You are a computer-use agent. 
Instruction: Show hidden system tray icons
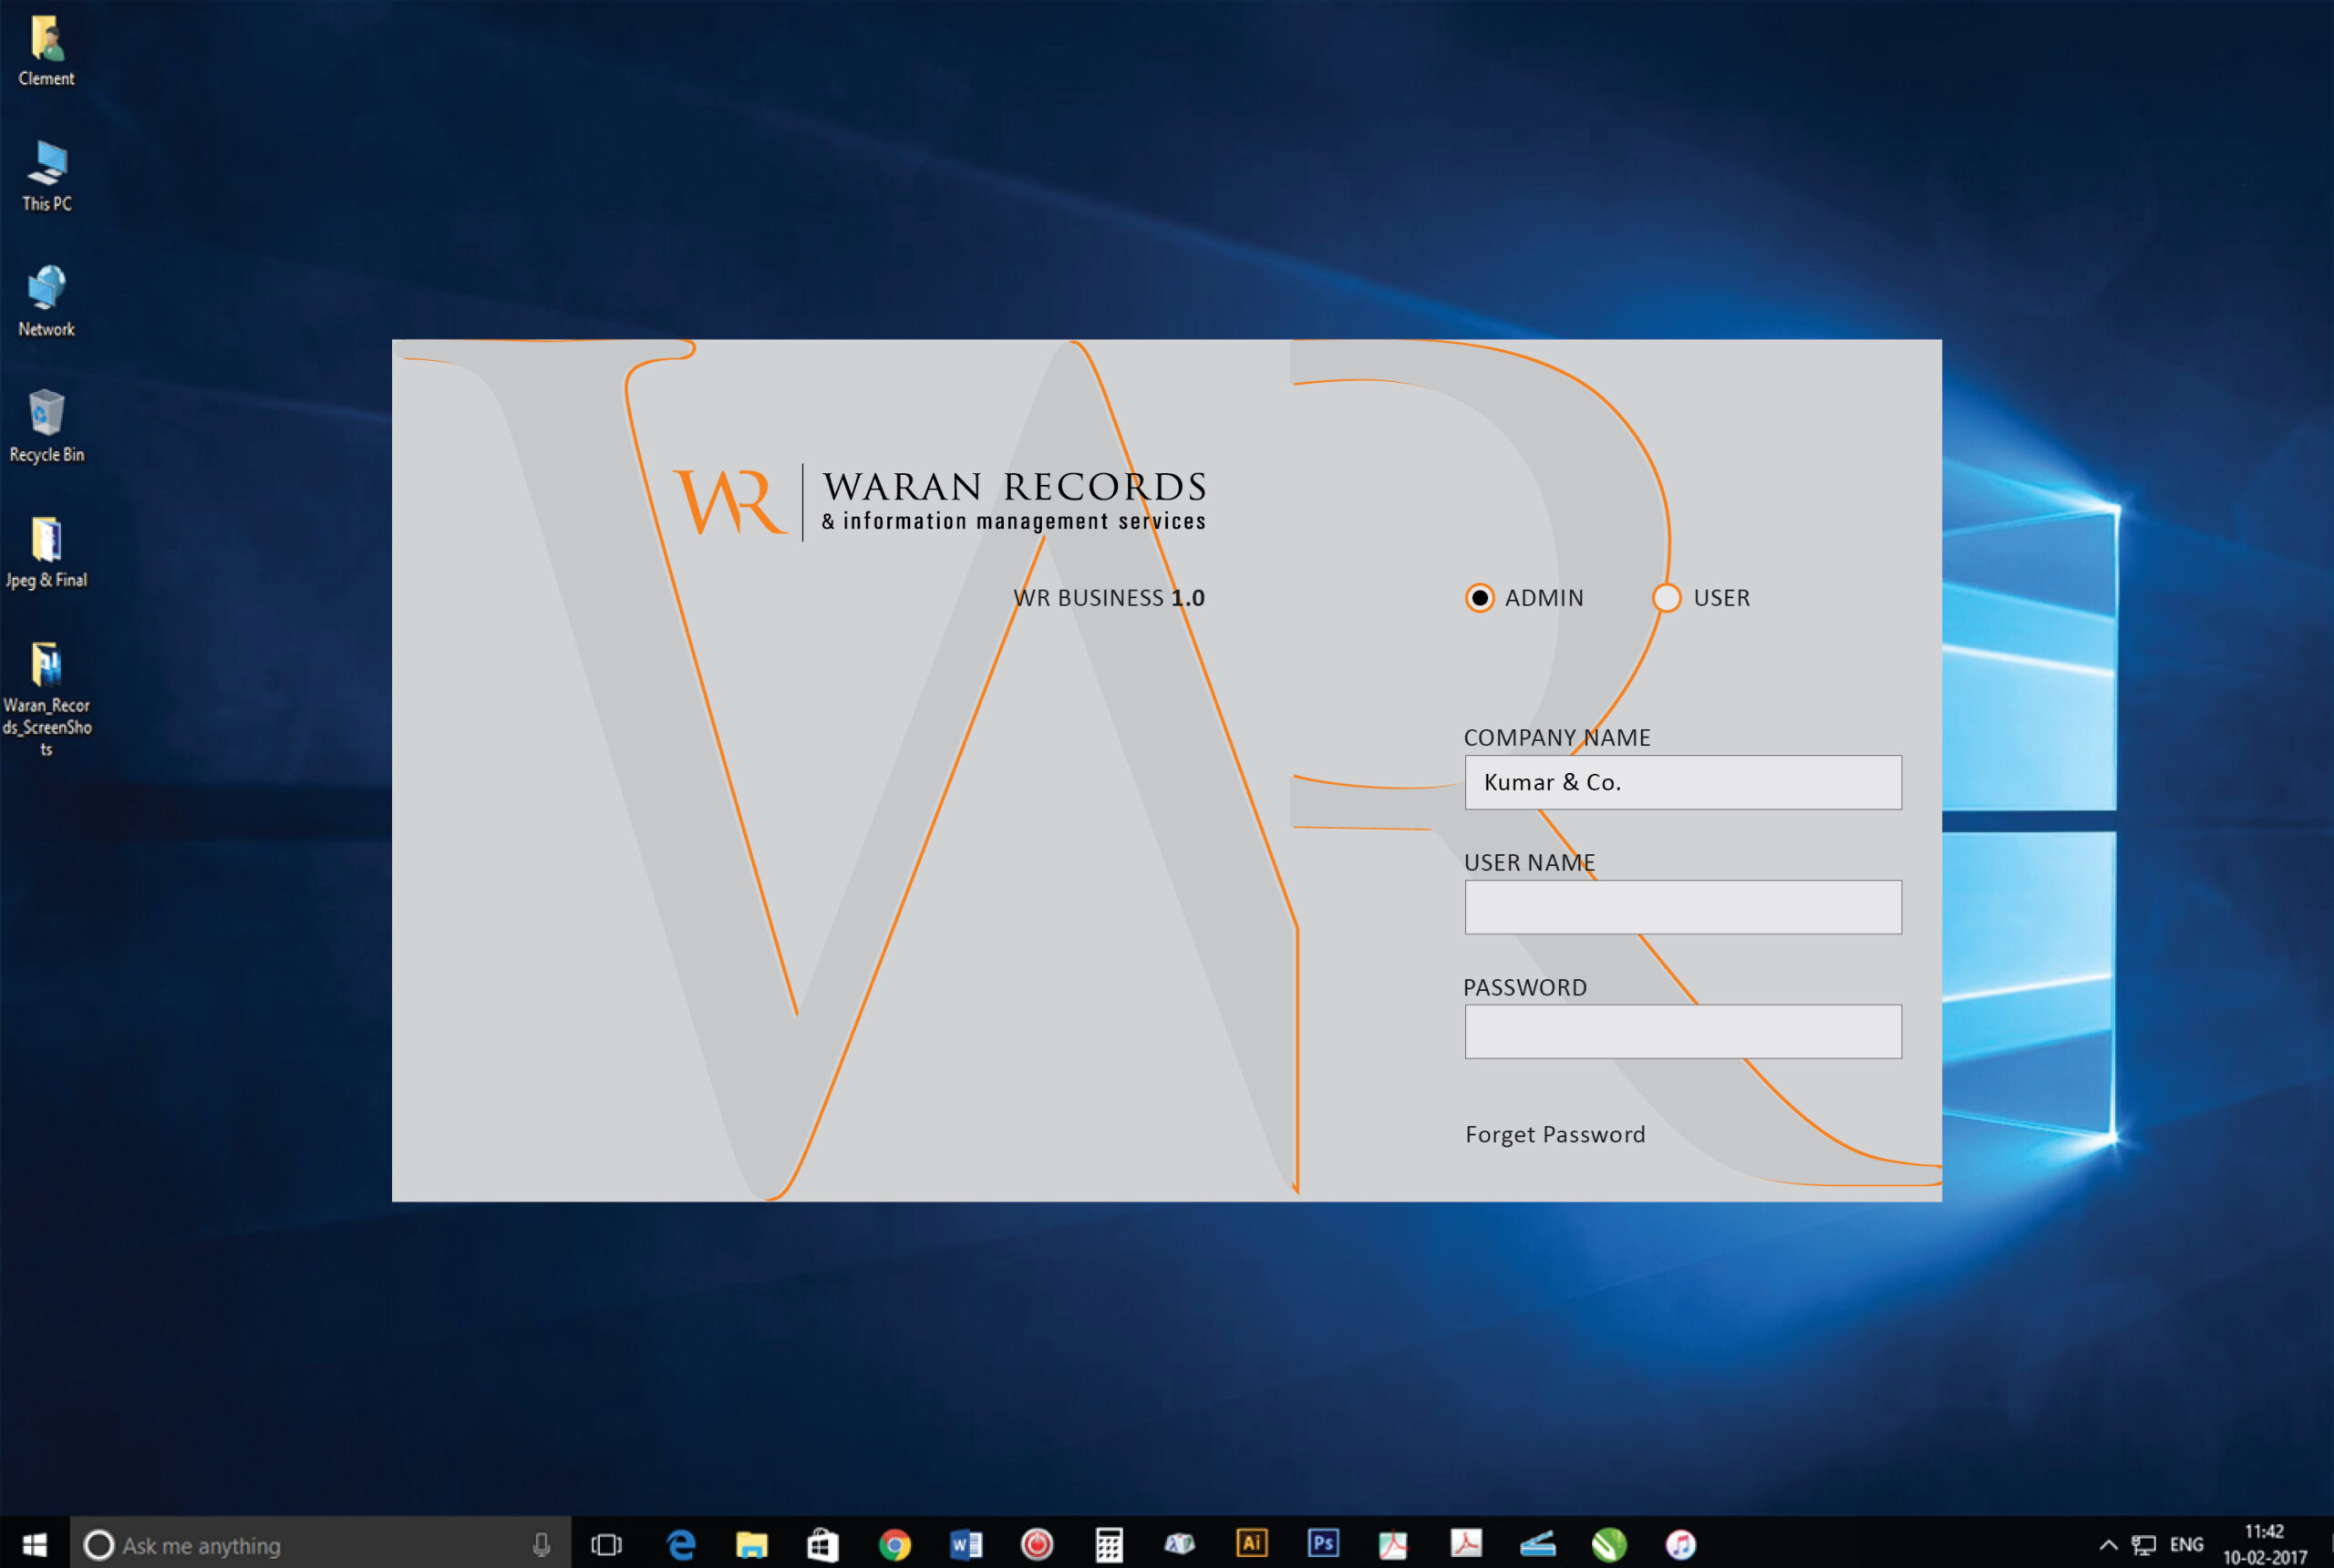point(2108,1545)
